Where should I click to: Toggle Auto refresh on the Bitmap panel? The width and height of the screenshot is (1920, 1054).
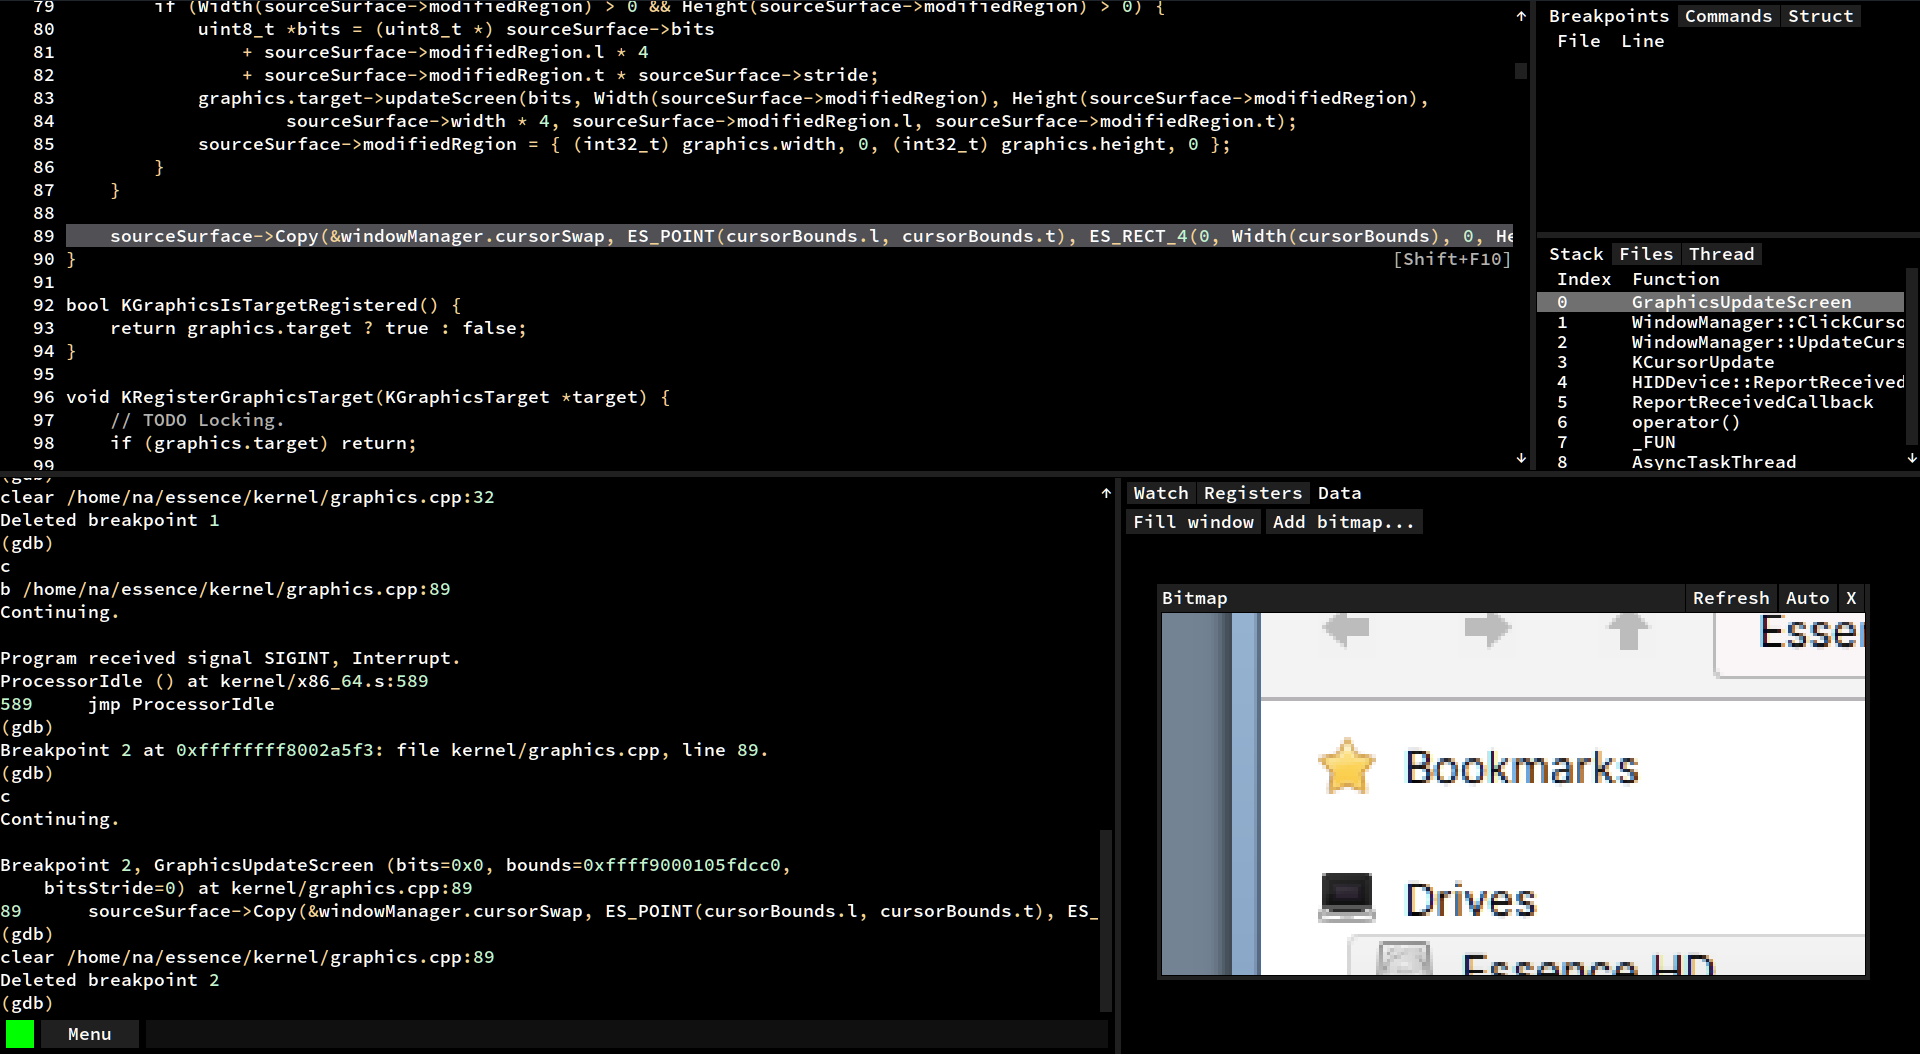(x=1808, y=597)
